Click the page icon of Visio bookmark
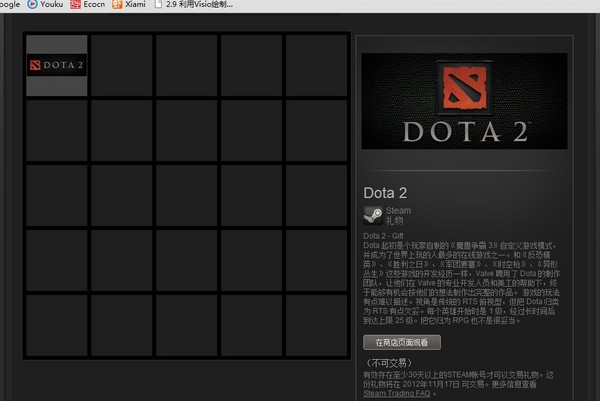 tap(158, 4)
